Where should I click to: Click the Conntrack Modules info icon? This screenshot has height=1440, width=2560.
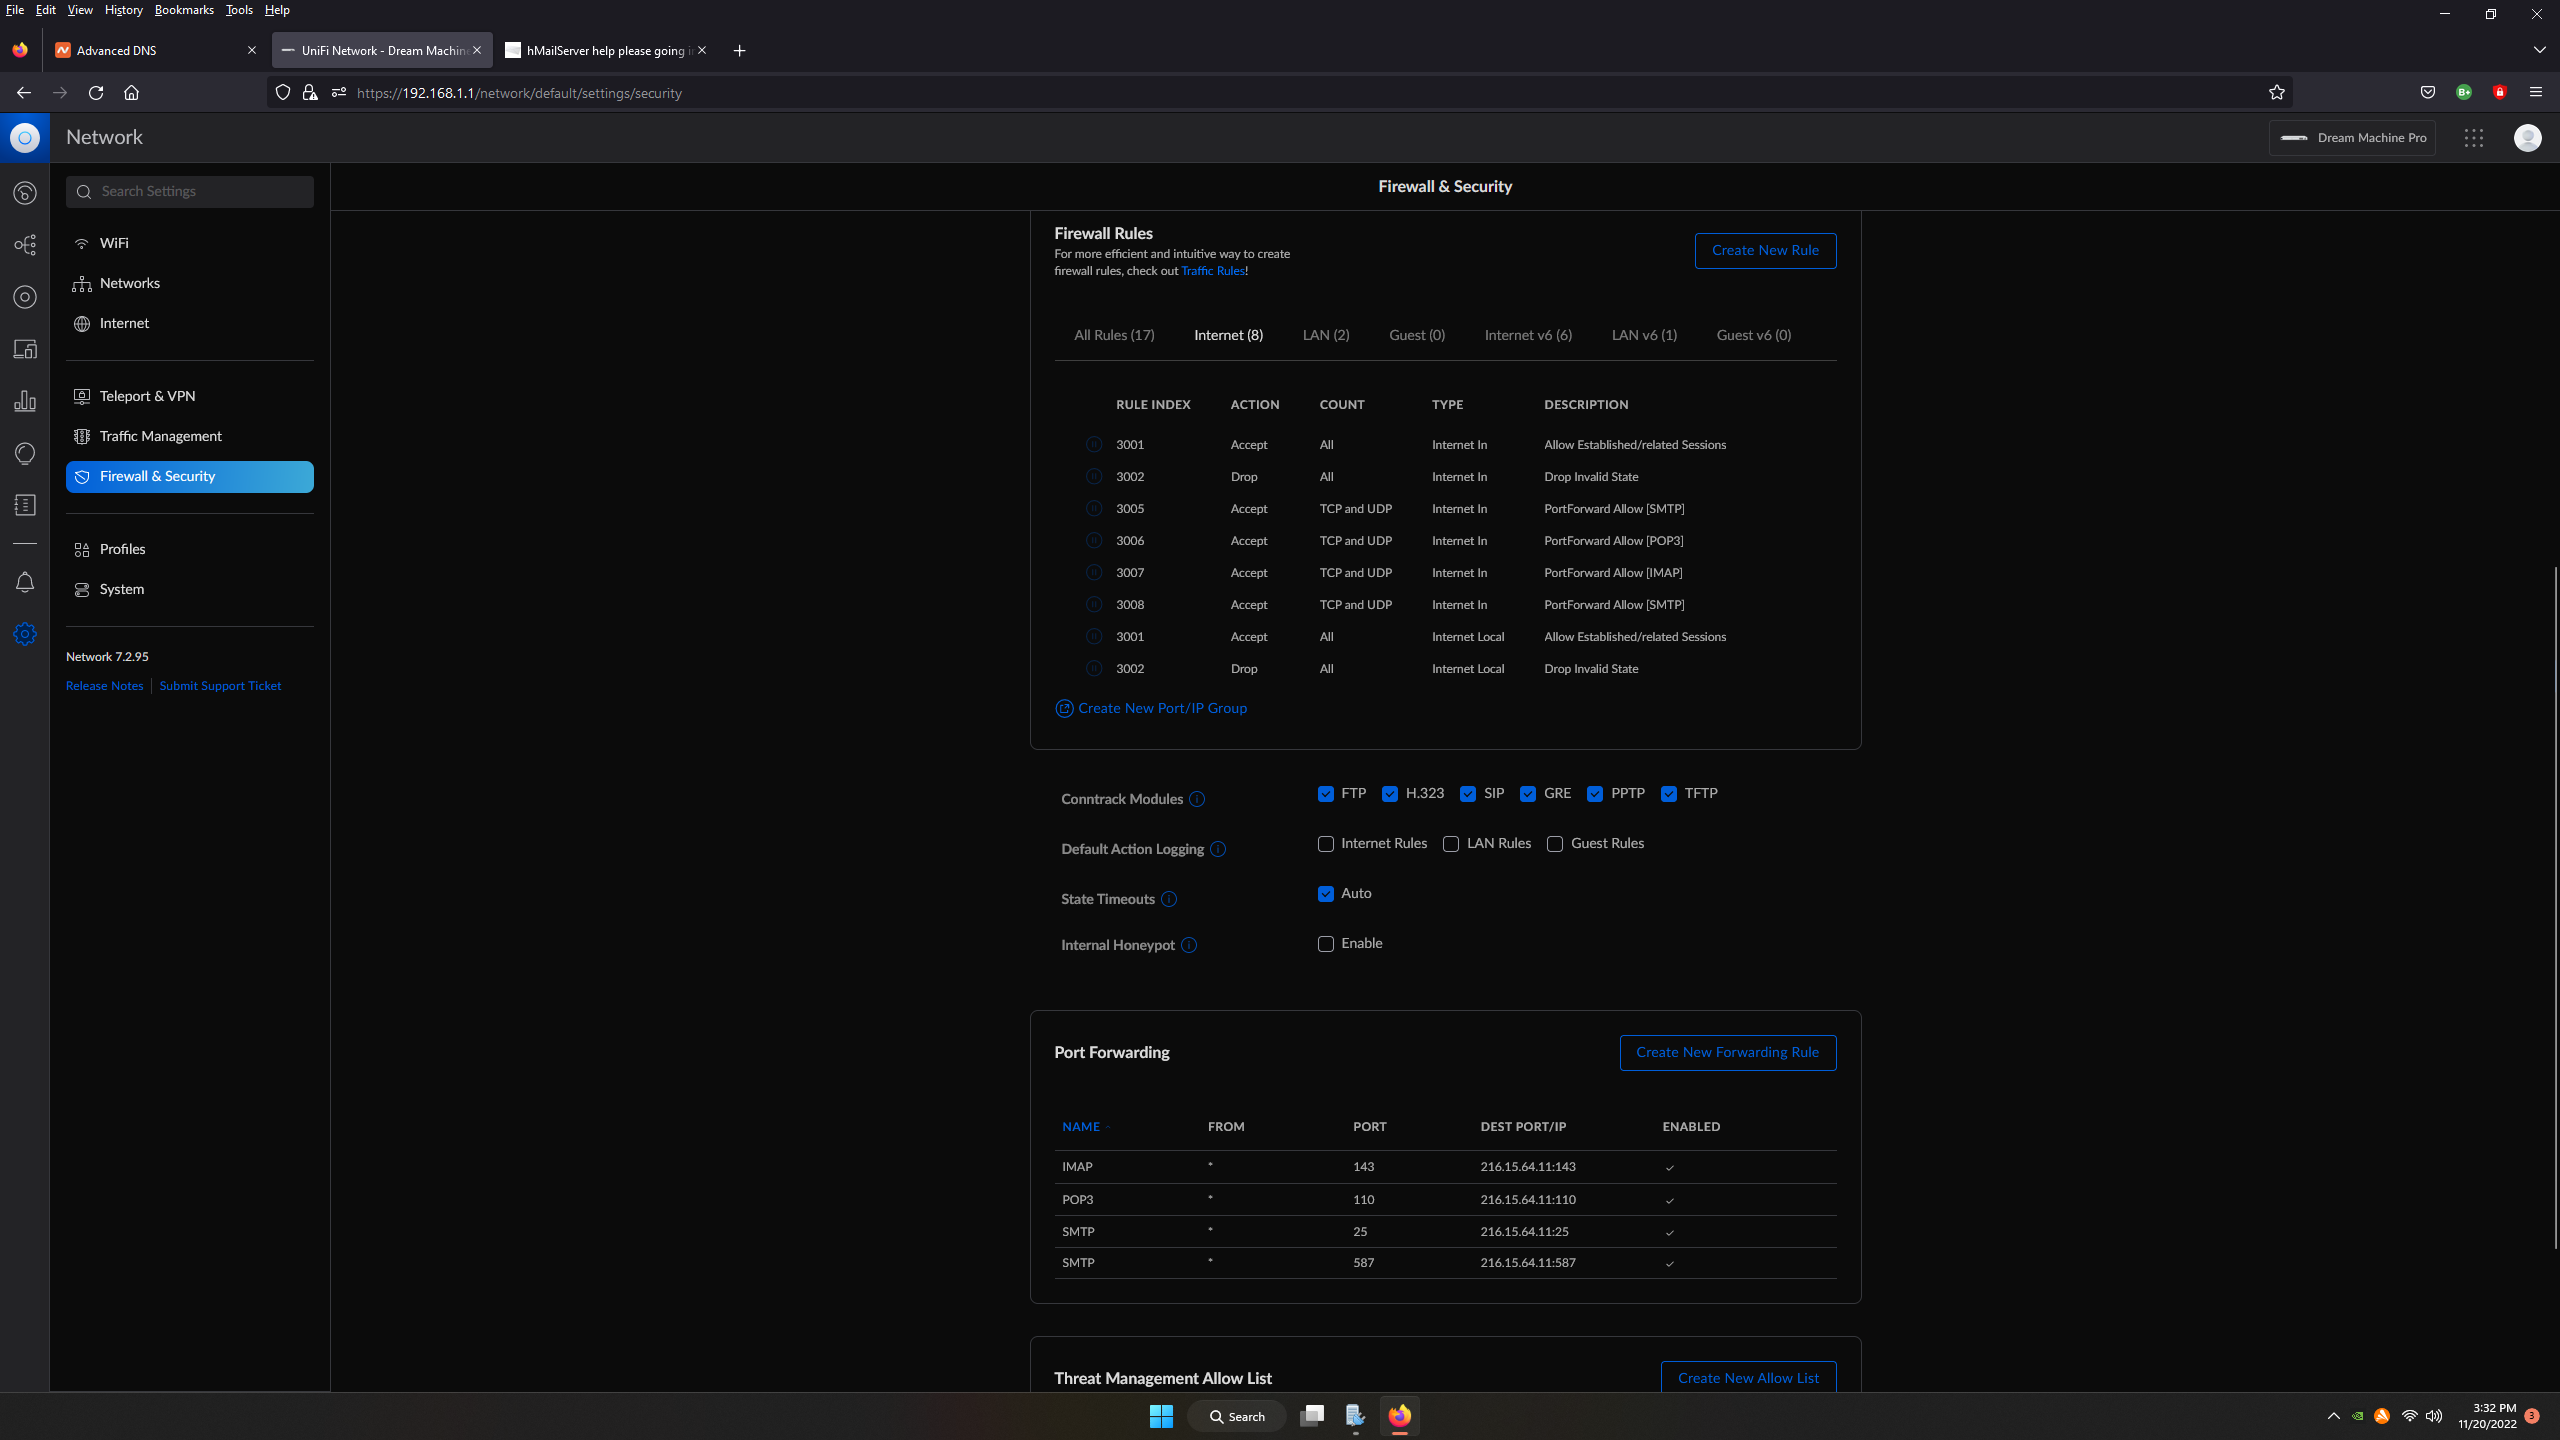pos(1197,799)
